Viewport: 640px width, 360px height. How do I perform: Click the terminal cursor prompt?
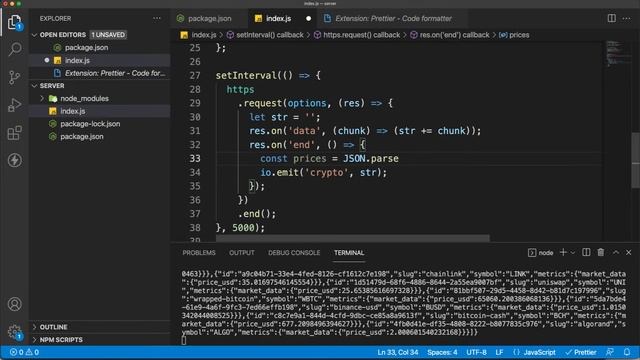184,340
